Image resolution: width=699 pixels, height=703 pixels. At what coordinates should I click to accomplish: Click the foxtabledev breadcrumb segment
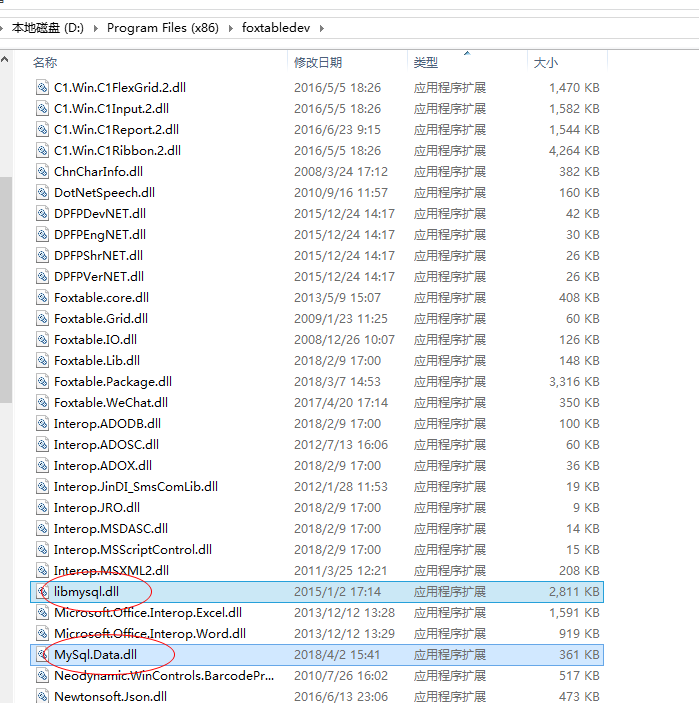coord(276,28)
